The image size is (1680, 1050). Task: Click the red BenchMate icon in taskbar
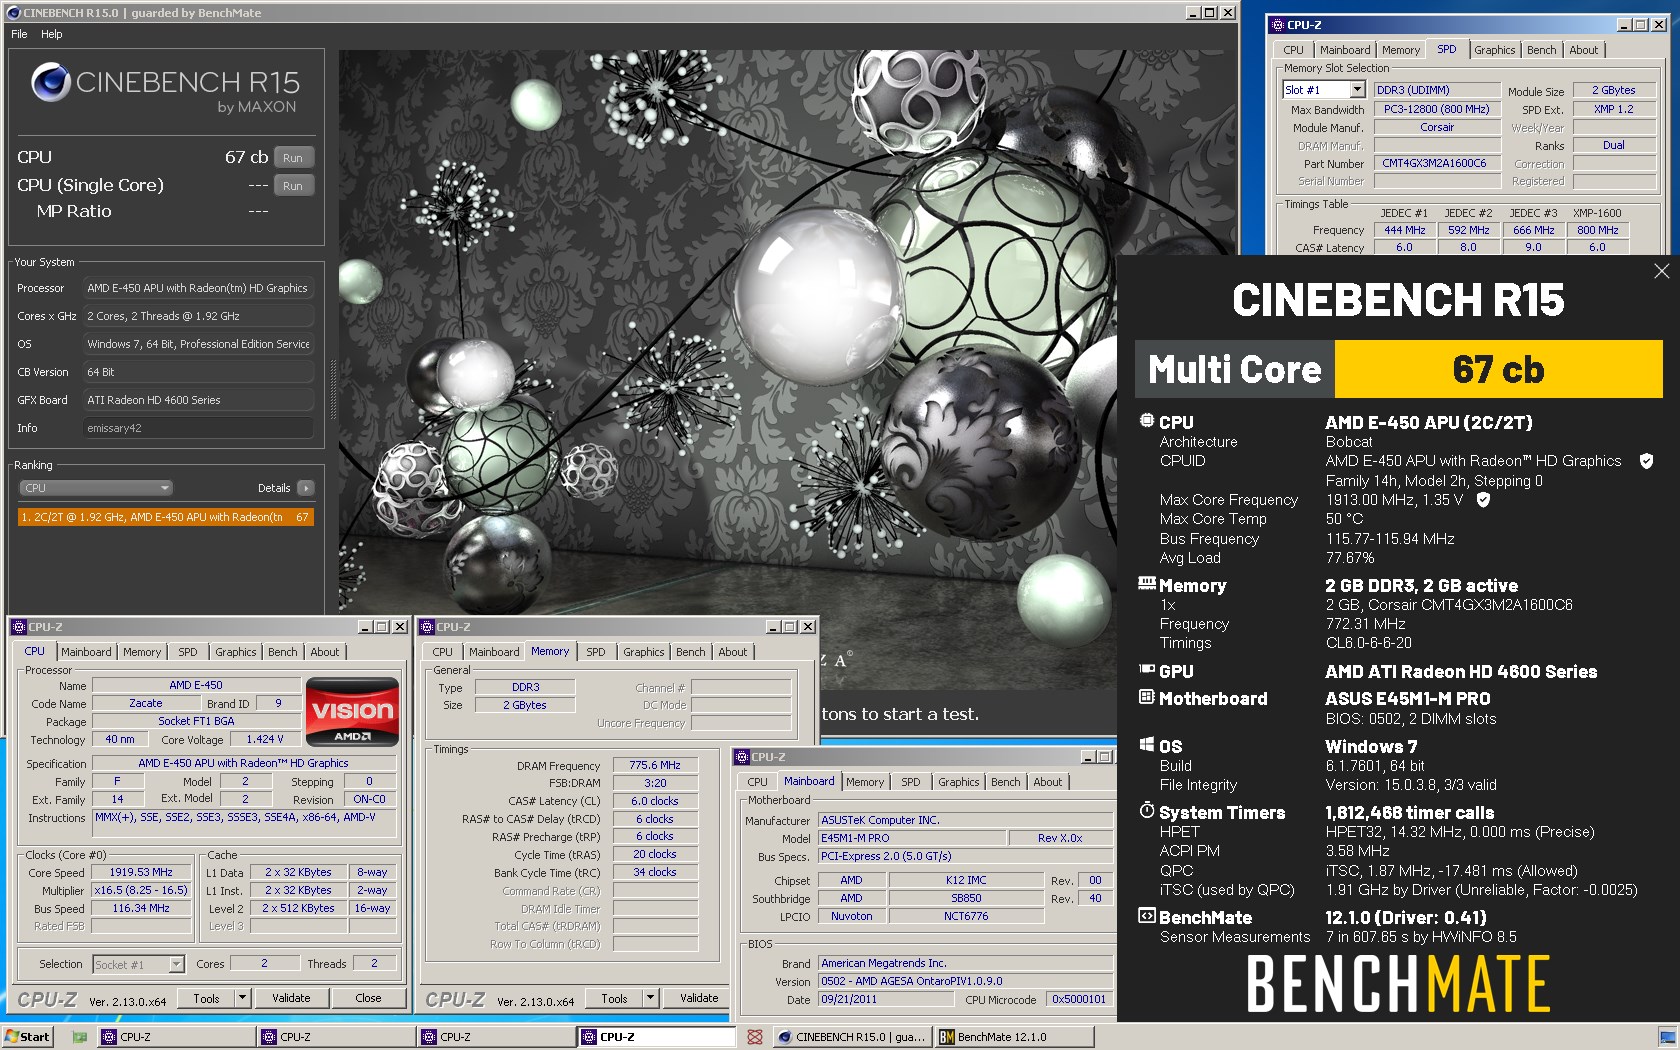click(x=755, y=1037)
